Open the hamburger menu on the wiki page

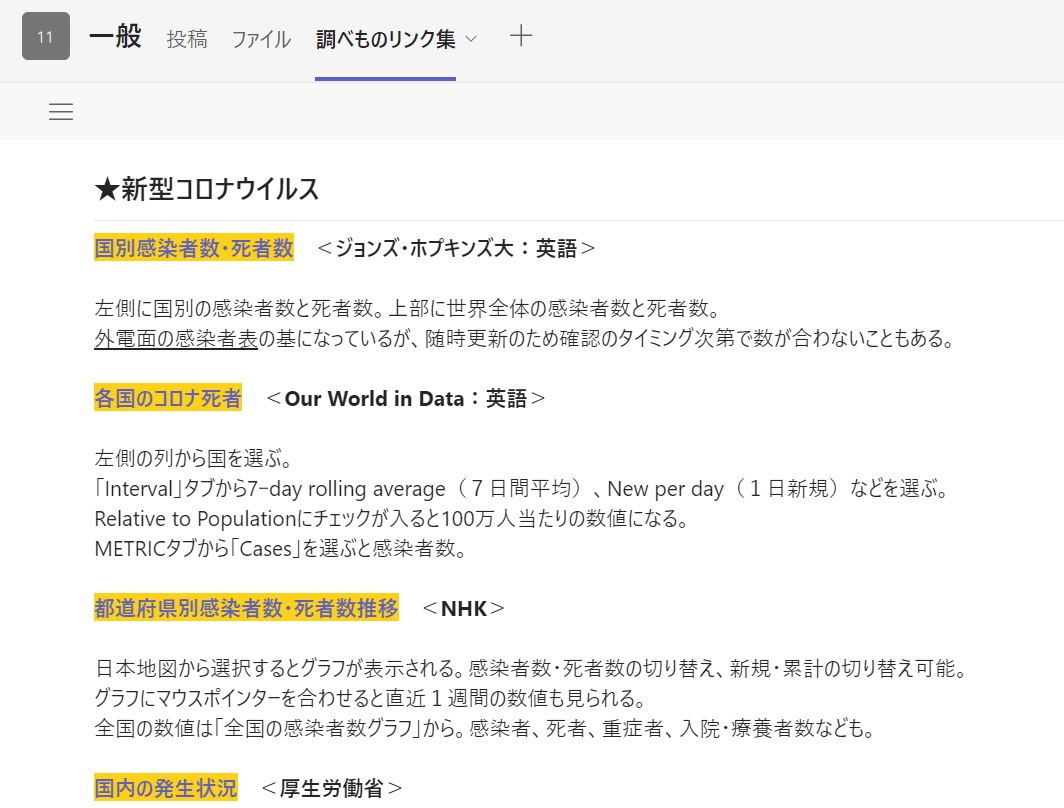click(x=60, y=111)
